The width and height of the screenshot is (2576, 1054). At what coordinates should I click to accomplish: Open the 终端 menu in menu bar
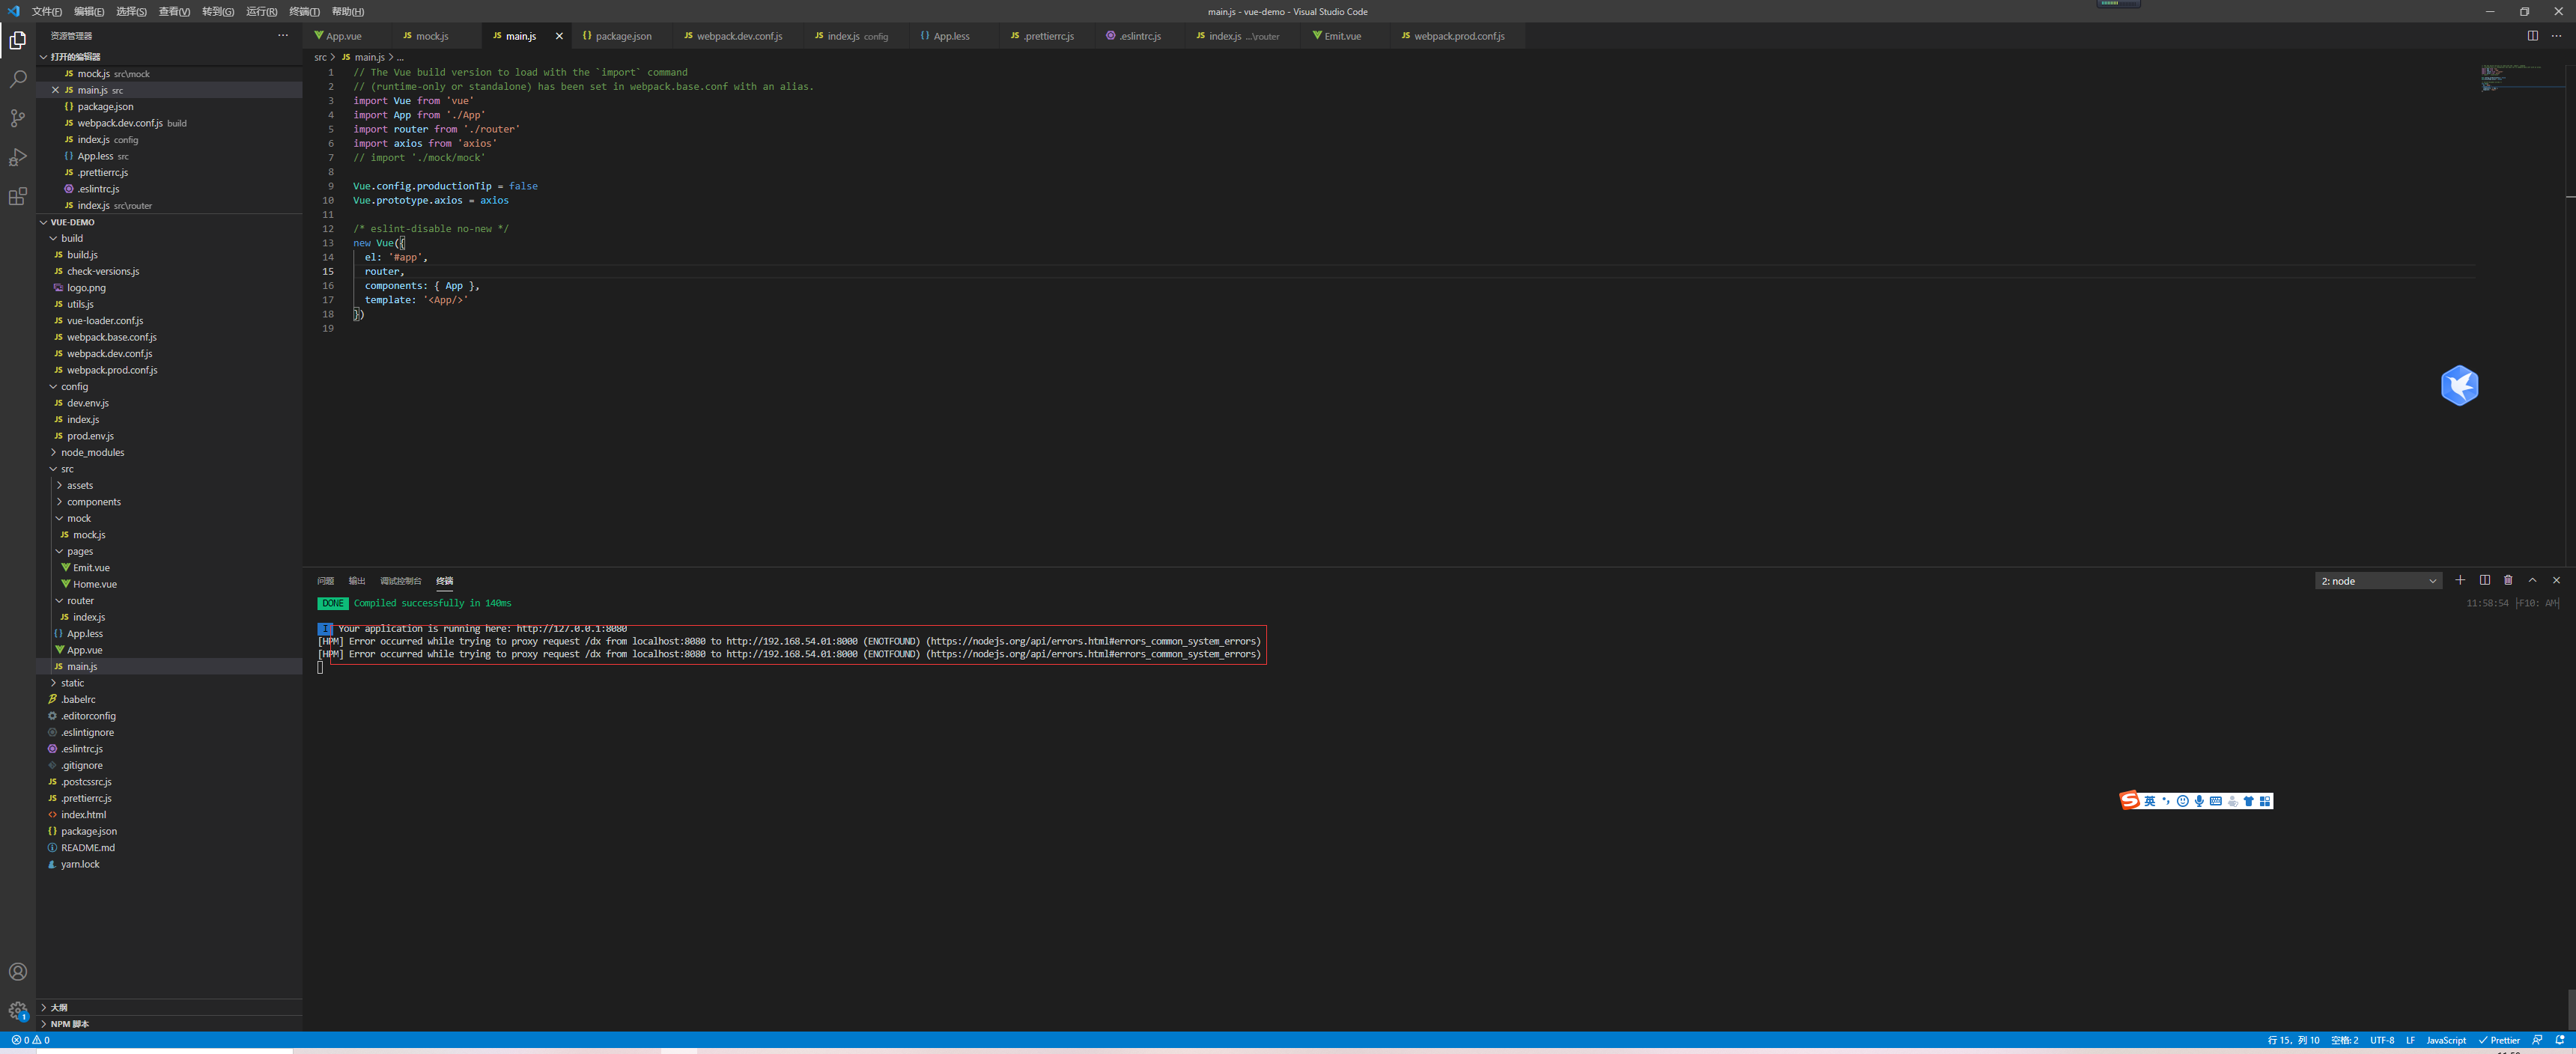coord(304,12)
